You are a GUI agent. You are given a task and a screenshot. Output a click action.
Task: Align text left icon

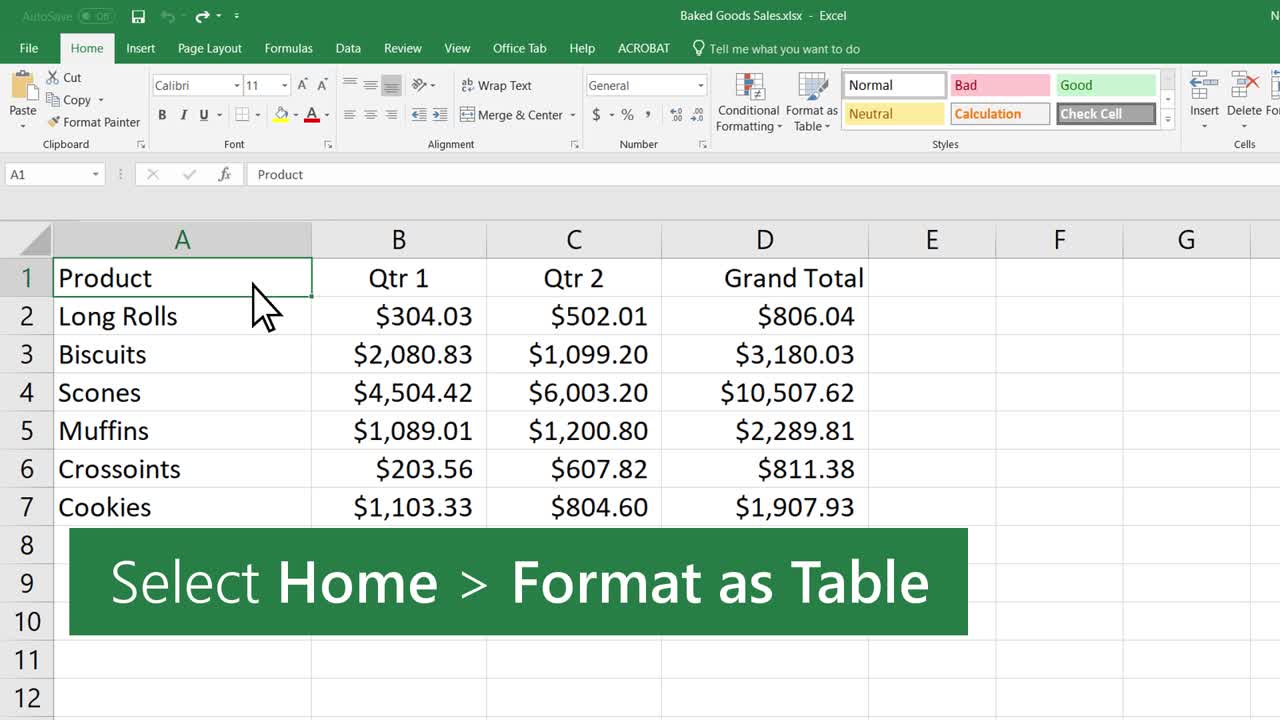[x=350, y=115]
